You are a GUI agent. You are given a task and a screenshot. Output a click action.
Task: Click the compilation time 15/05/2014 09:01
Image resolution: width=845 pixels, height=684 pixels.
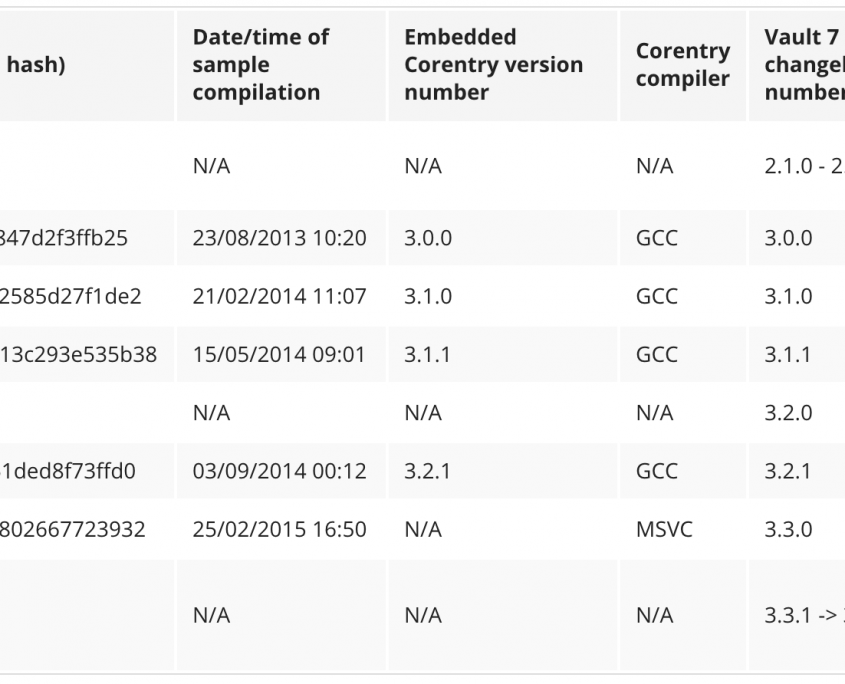279,354
